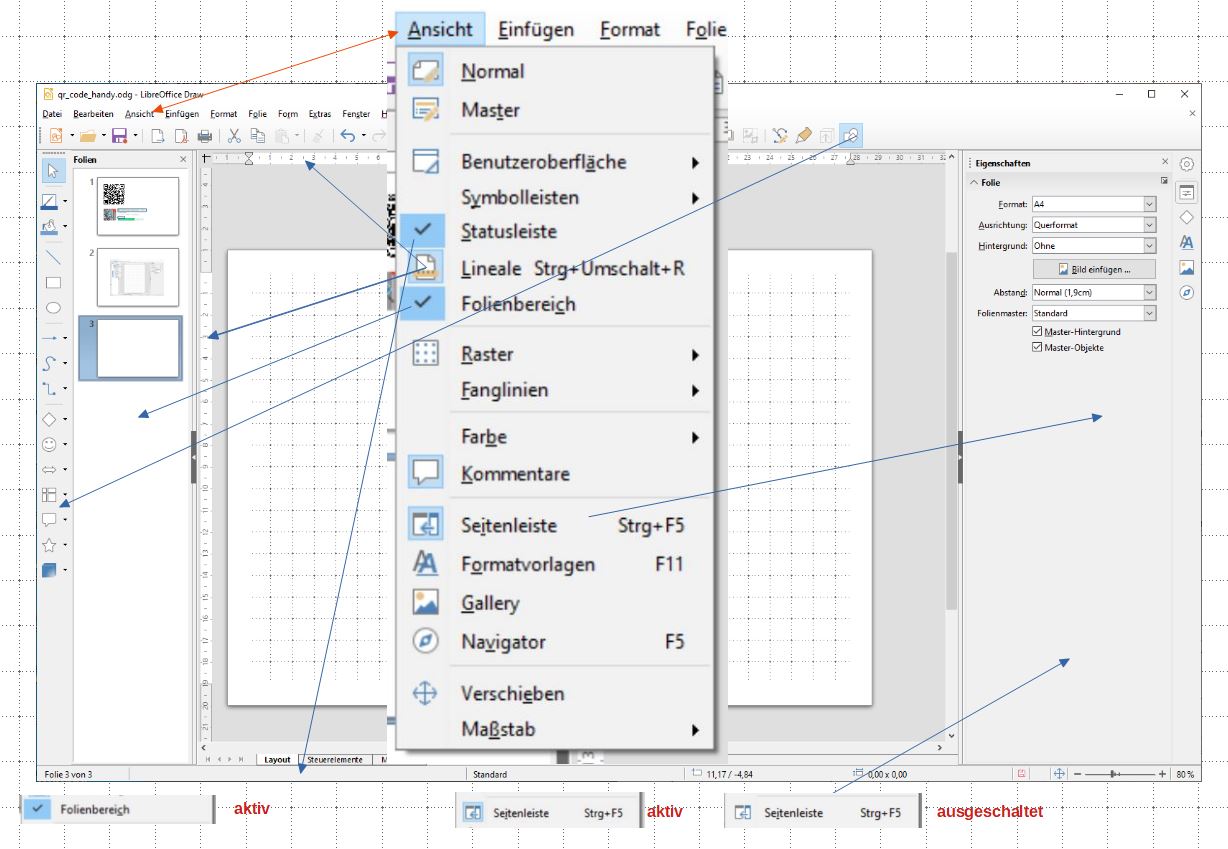Select the Ellipse drawing tool
Viewport: 1228px width, 849px height.
(x=53, y=308)
